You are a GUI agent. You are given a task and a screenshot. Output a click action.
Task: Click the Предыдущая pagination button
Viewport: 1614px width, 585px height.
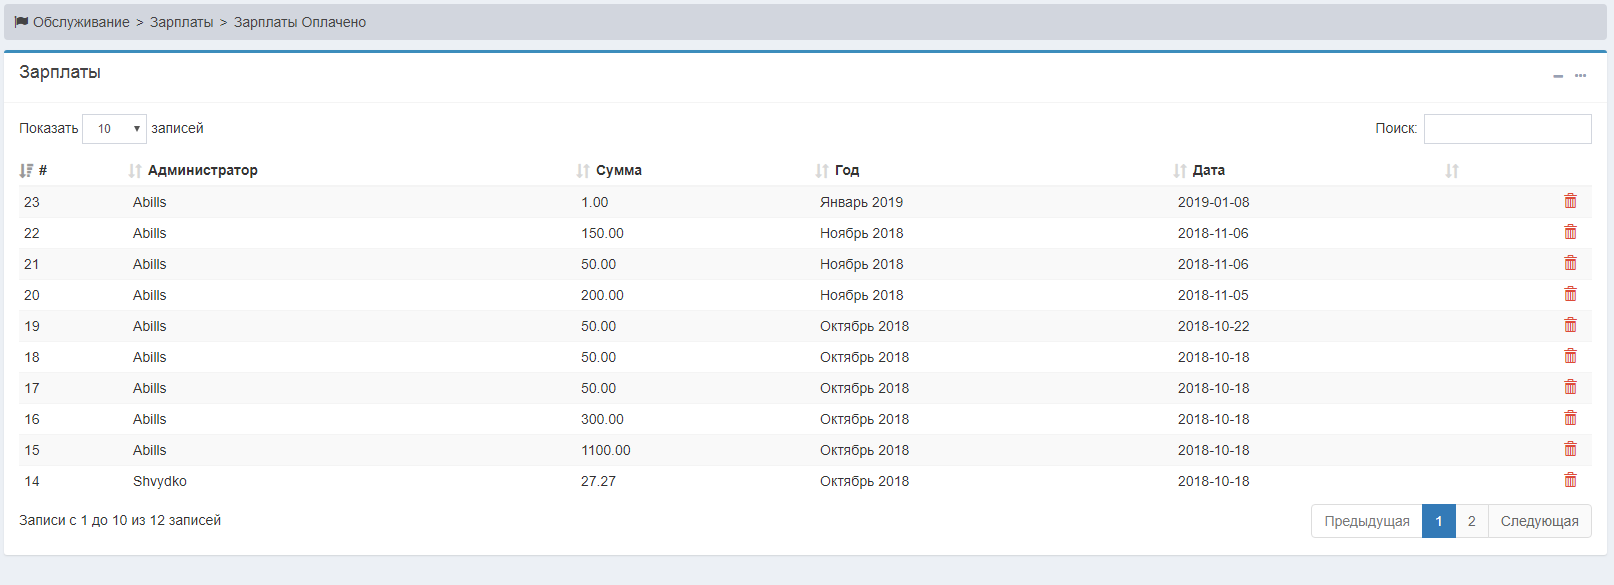pyautogui.click(x=1366, y=521)
